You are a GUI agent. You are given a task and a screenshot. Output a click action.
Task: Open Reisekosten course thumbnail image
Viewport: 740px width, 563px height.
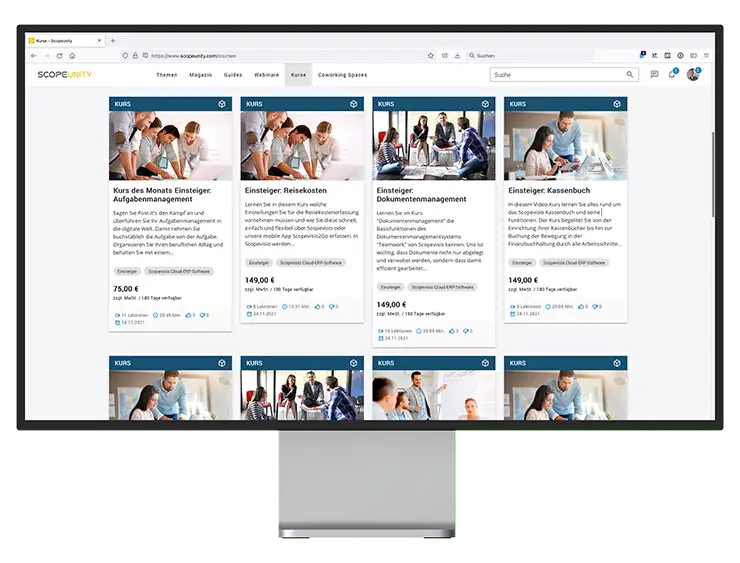tap(302, 146)
